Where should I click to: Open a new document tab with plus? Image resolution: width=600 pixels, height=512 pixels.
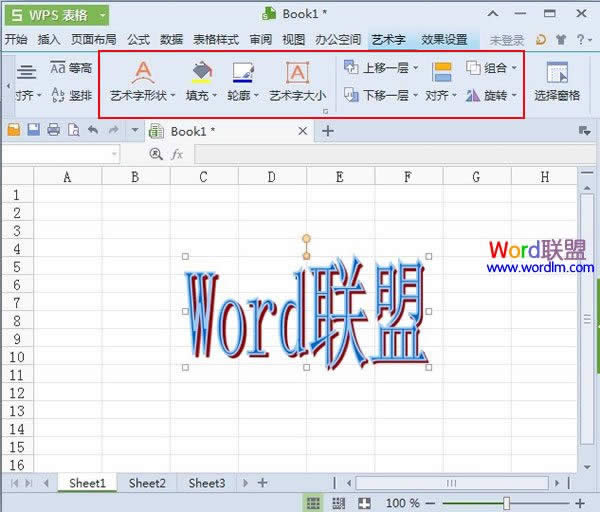[328, 131]
